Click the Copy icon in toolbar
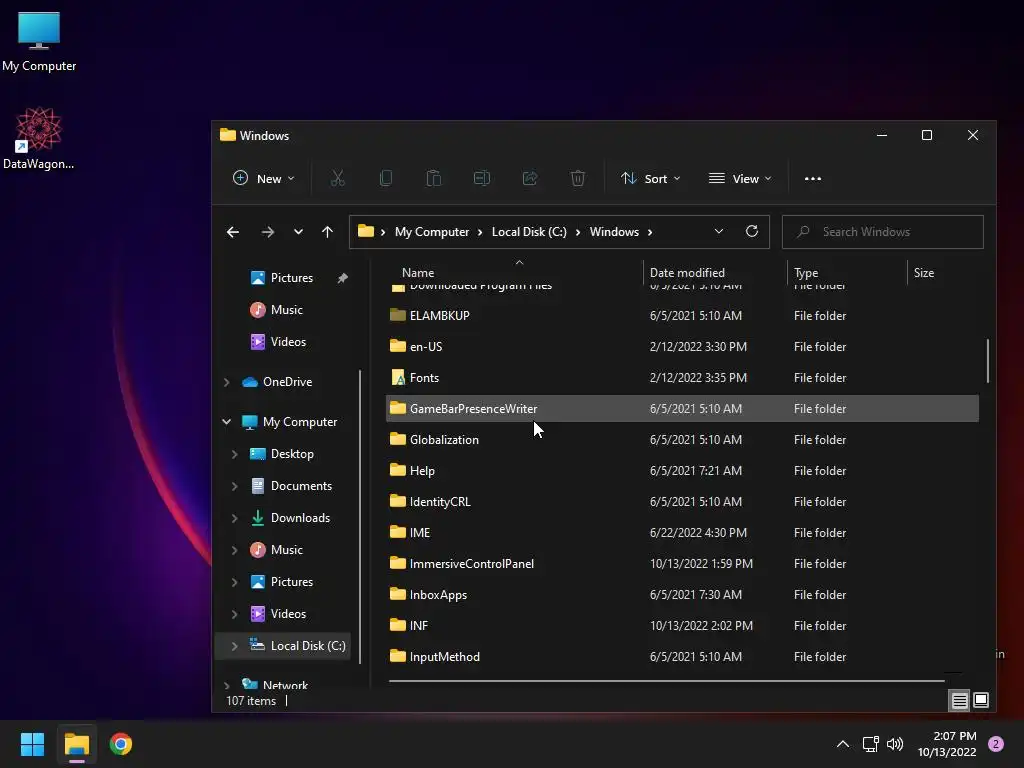The height and width of the screenshot is (768, 1024). pos(386,178)
